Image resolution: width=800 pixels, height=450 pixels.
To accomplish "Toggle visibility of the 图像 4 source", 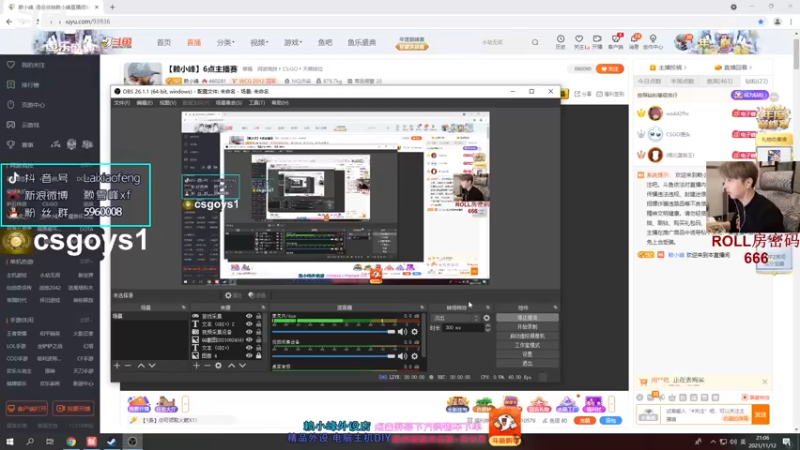I will 249,355.
